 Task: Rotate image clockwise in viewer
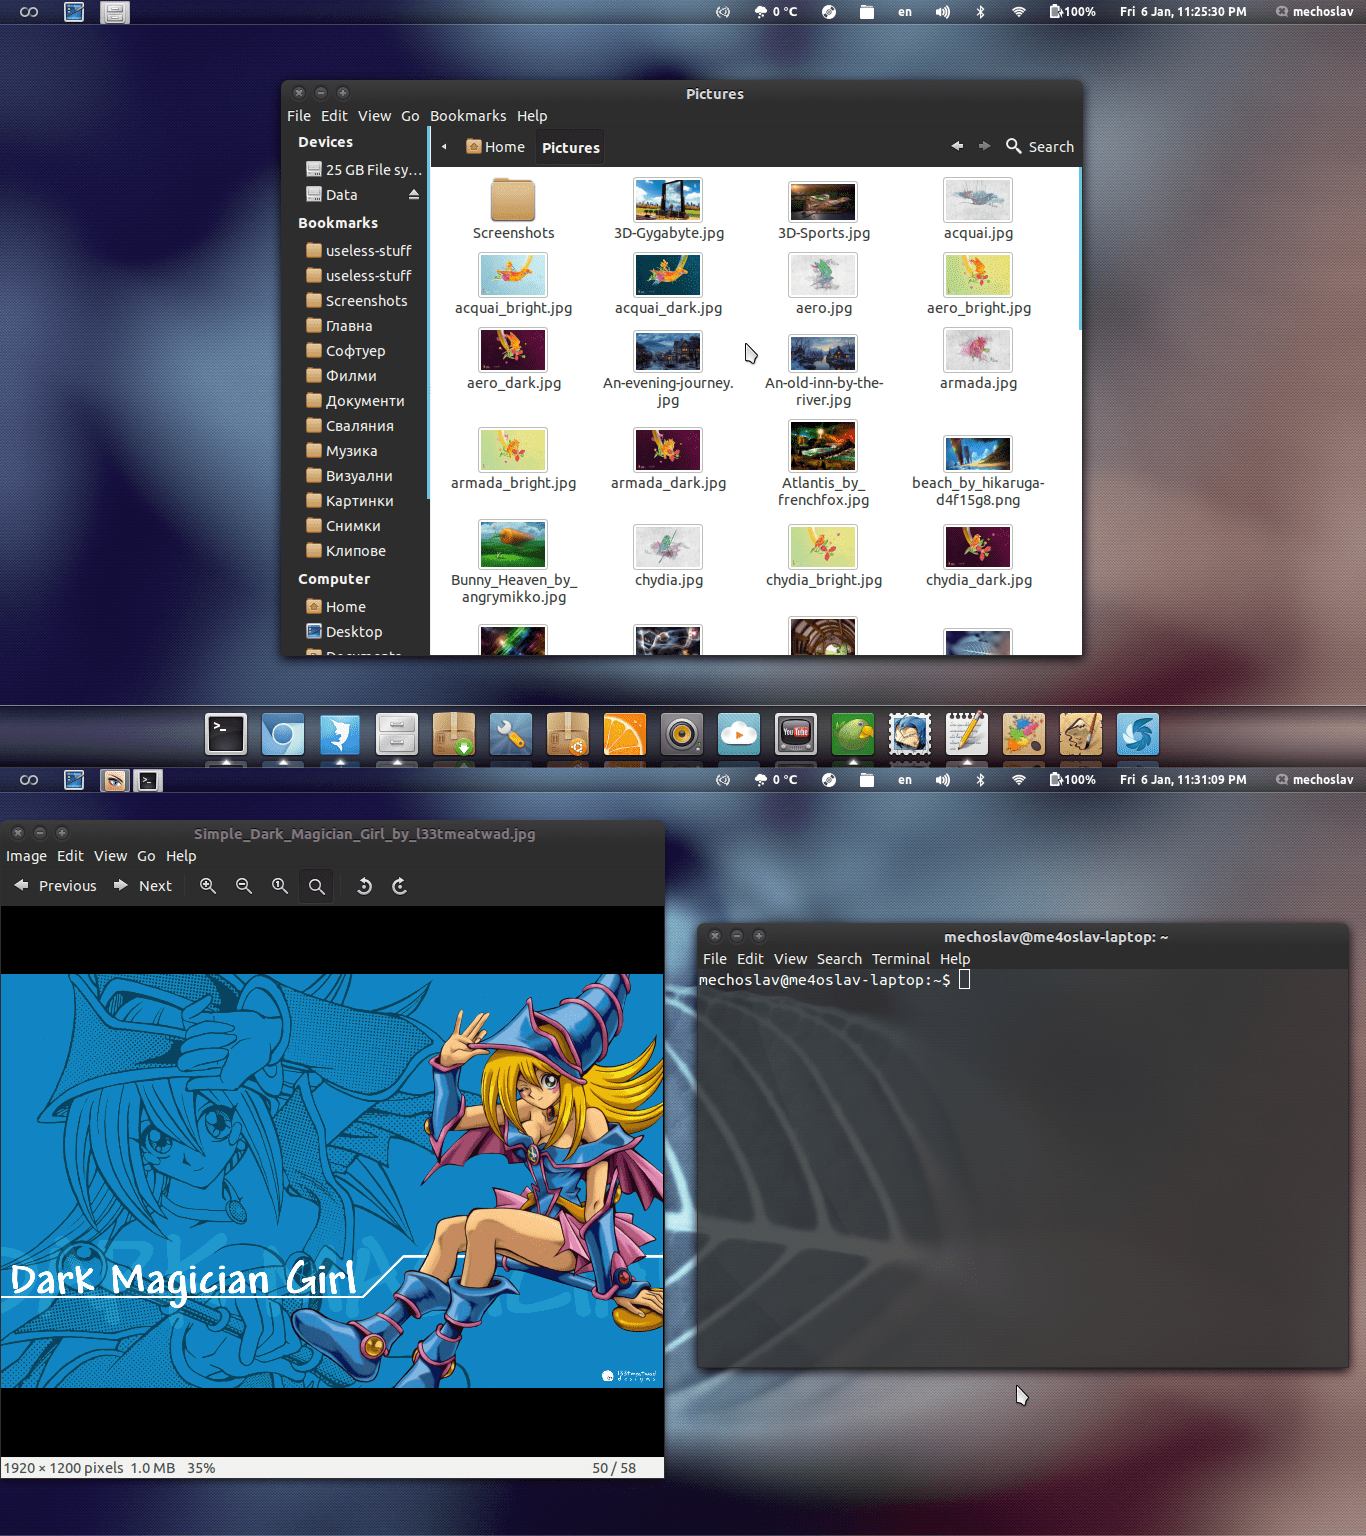pyautogui.click(x=400, y=886)
